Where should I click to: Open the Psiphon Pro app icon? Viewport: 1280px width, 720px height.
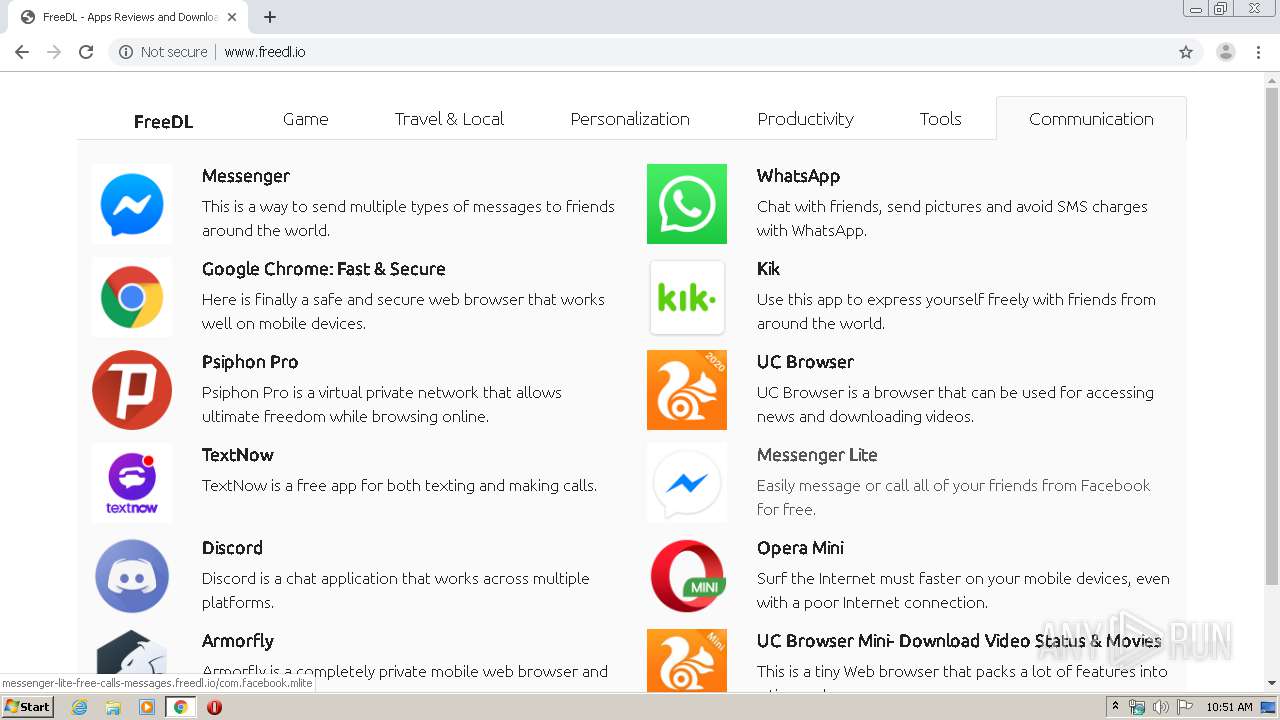pyautogui.click(x=132, y=390)
